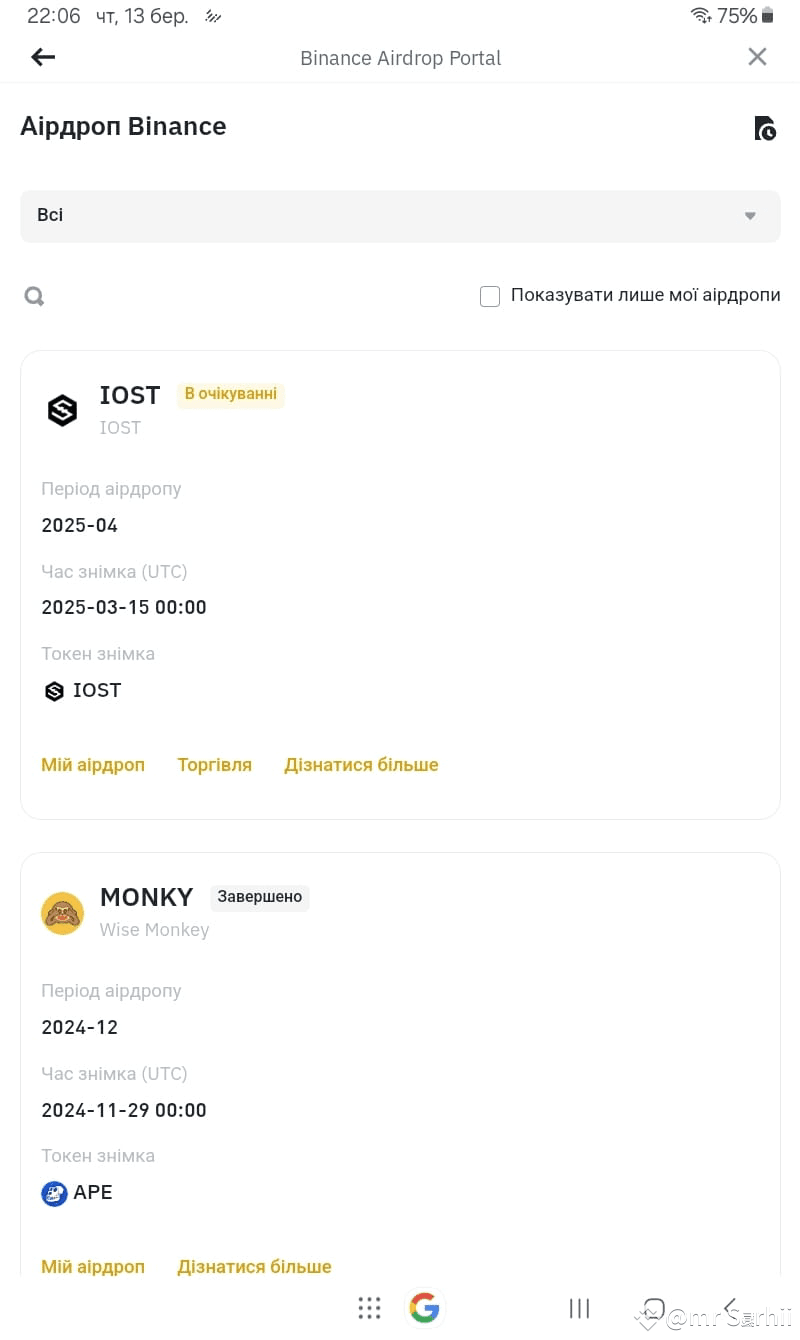Open the airdrop history icon at top right

tap(764, 128)
